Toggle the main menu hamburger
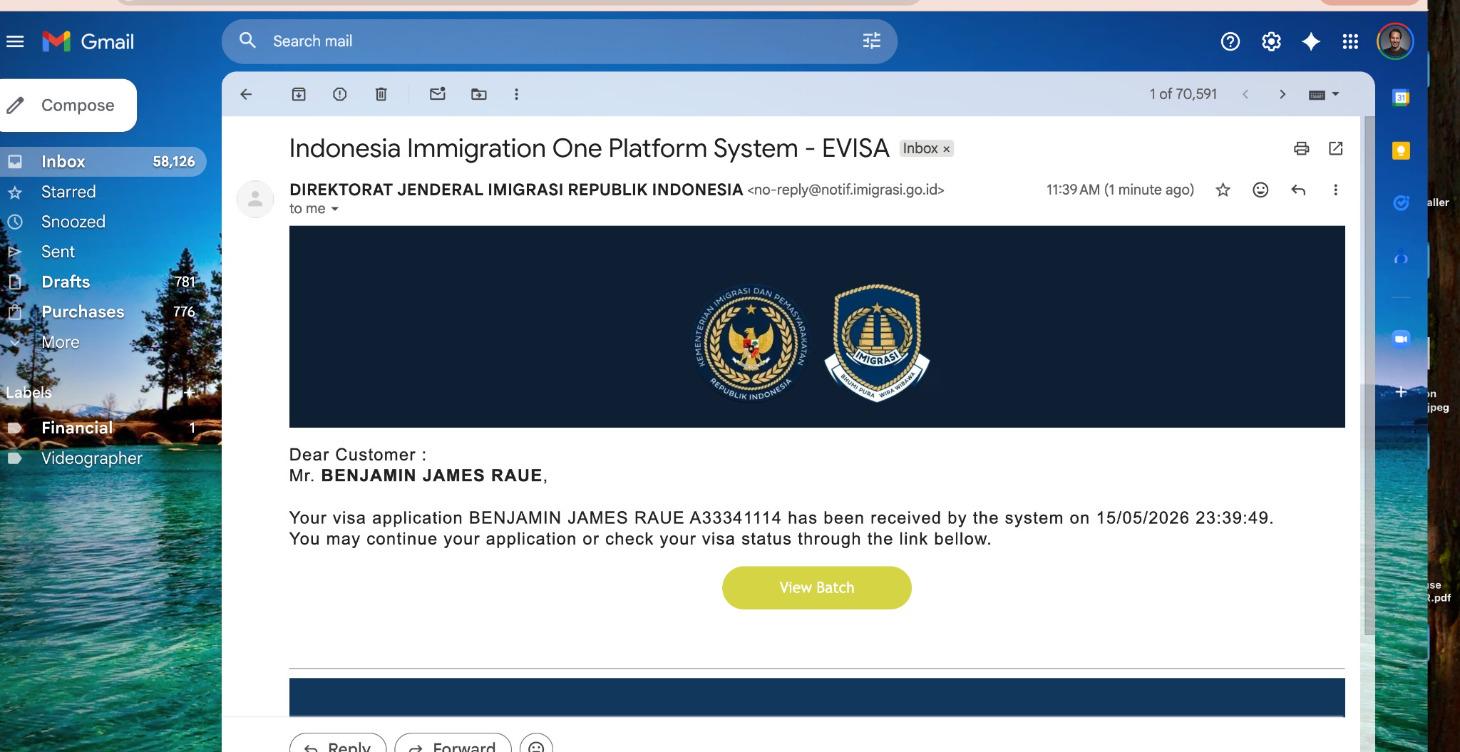Screen dimensions: 1460x752 click(x=14, y=42)
